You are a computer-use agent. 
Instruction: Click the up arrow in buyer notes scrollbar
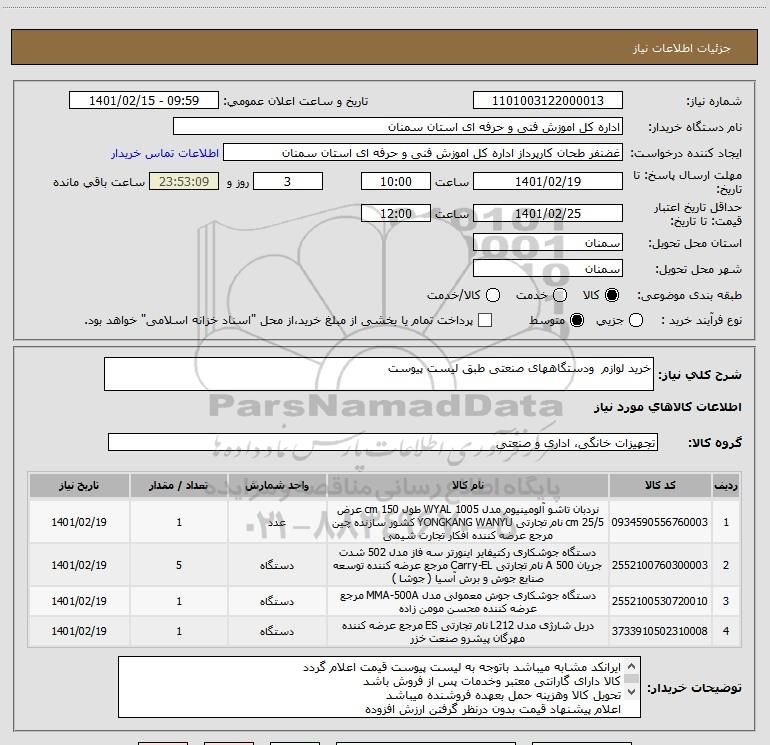coord(632,666)
